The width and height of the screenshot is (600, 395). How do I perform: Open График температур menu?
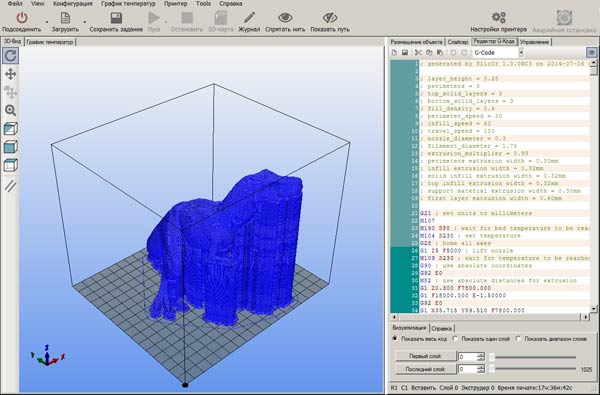click(x=128, y=3)
